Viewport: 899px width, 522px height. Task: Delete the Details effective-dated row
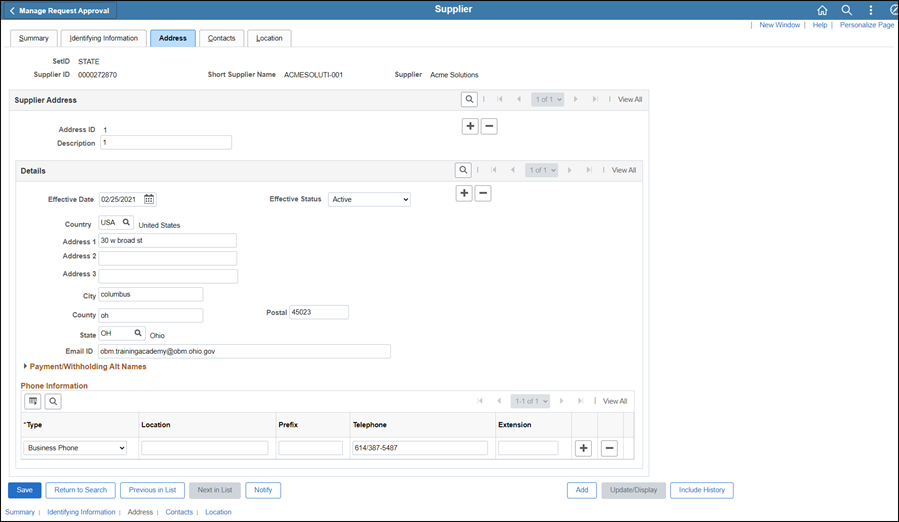(483, 193)
